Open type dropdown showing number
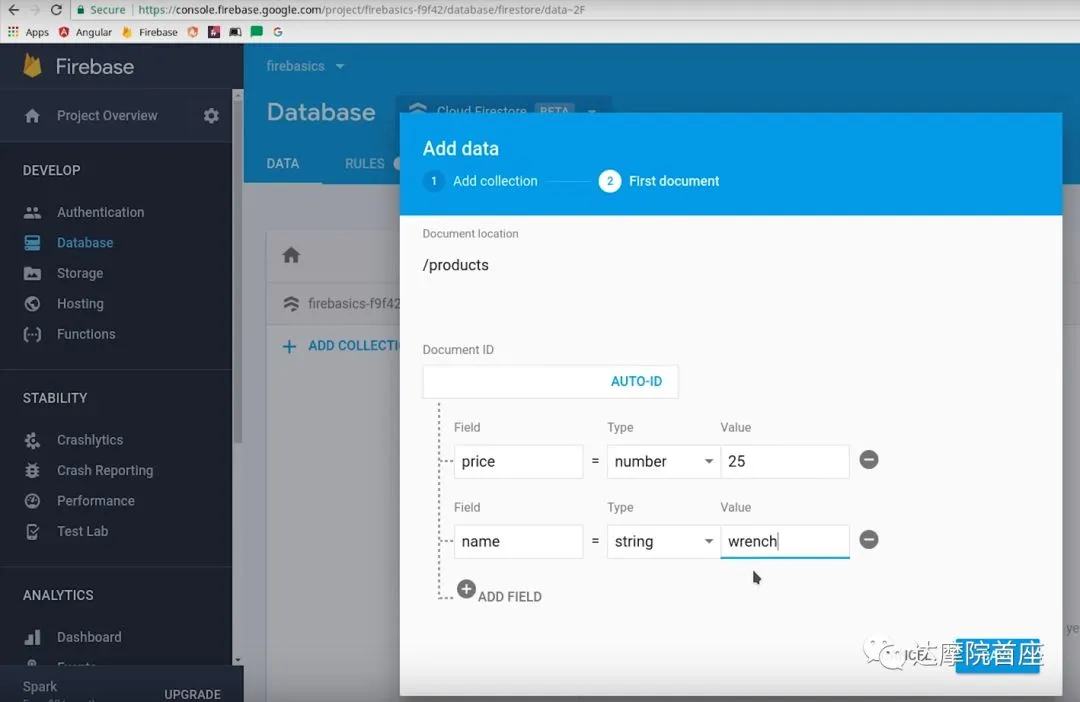The height and width of the screenshot is (702, 1080). 663,462
